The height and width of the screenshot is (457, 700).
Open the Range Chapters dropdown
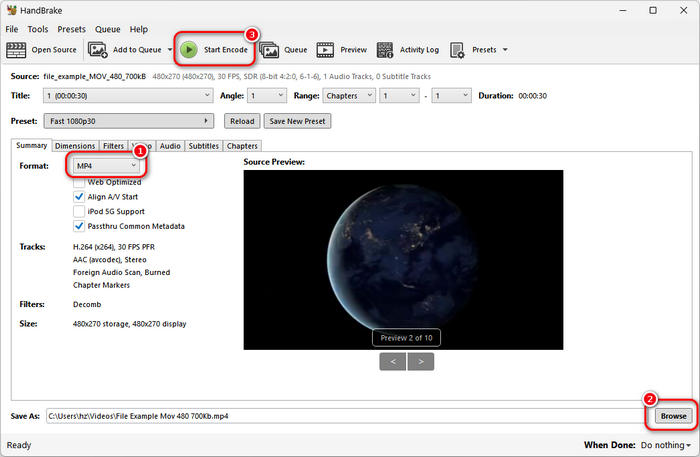click(x=349, y=96)
